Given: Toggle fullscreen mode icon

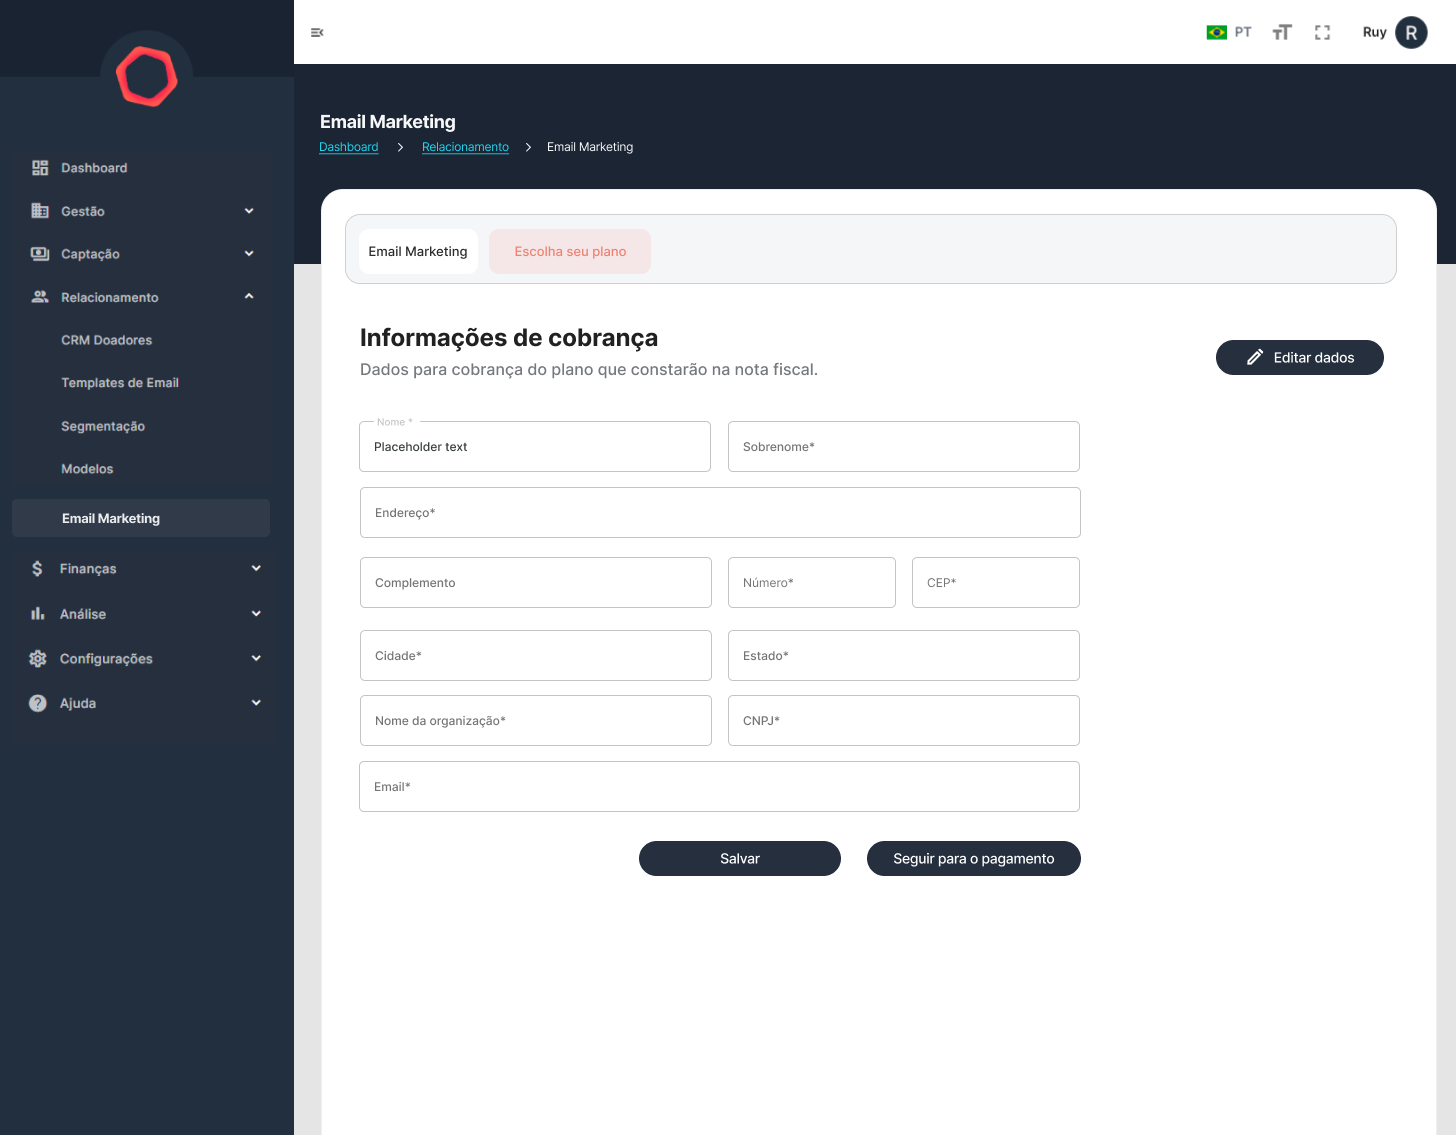Looking at the screenshot, I should 1322,33.
